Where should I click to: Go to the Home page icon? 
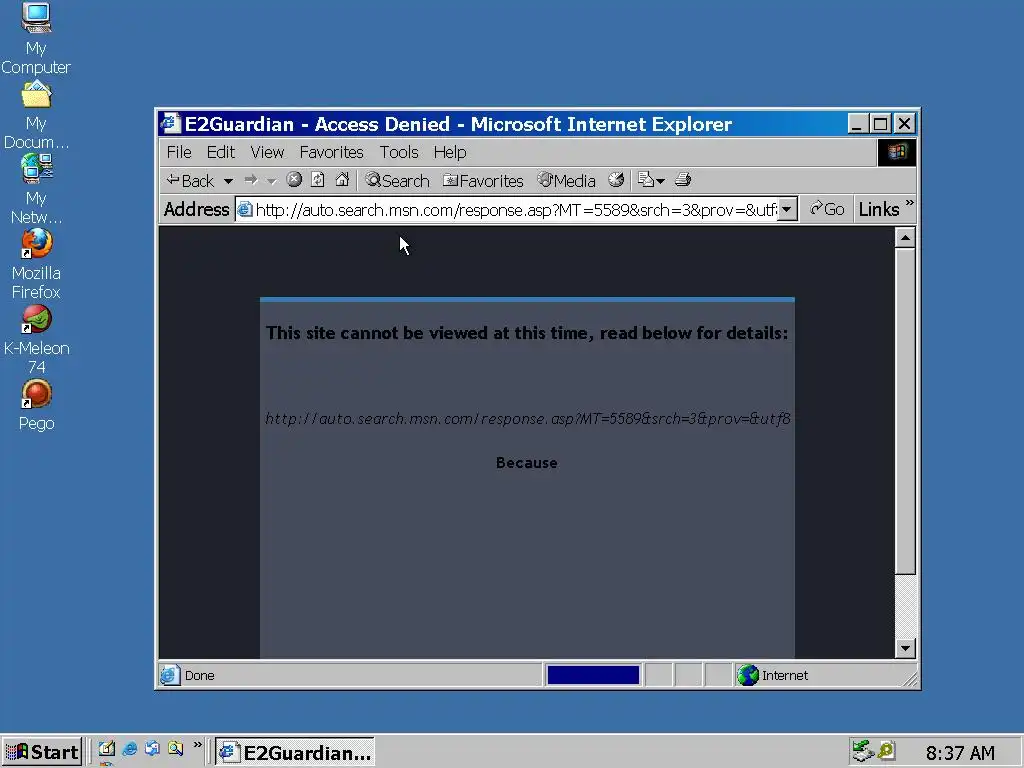coord(342,180)
